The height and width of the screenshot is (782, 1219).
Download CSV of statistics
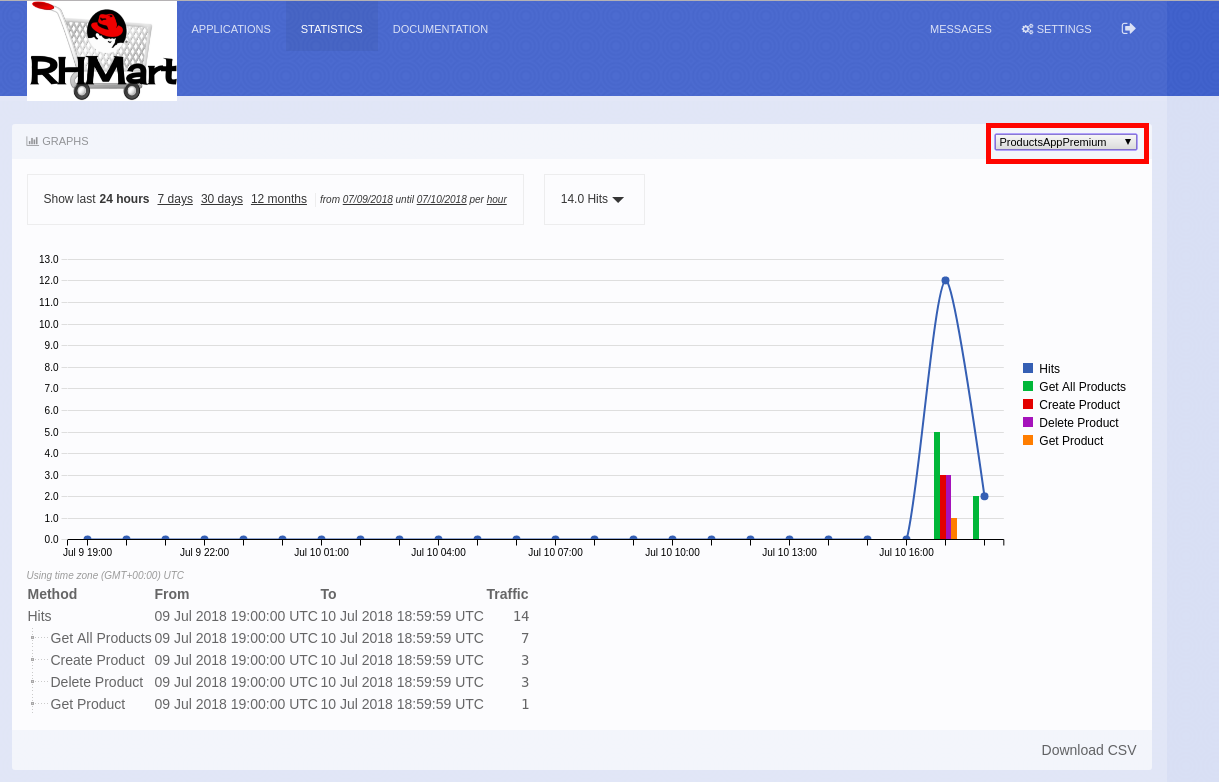coord(1088,750)
